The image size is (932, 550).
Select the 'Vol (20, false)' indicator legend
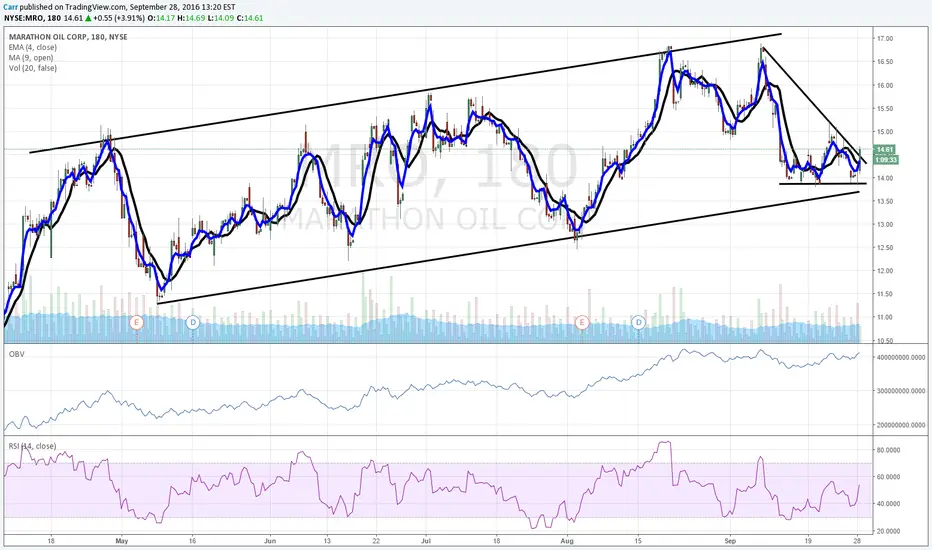(33, 68)
